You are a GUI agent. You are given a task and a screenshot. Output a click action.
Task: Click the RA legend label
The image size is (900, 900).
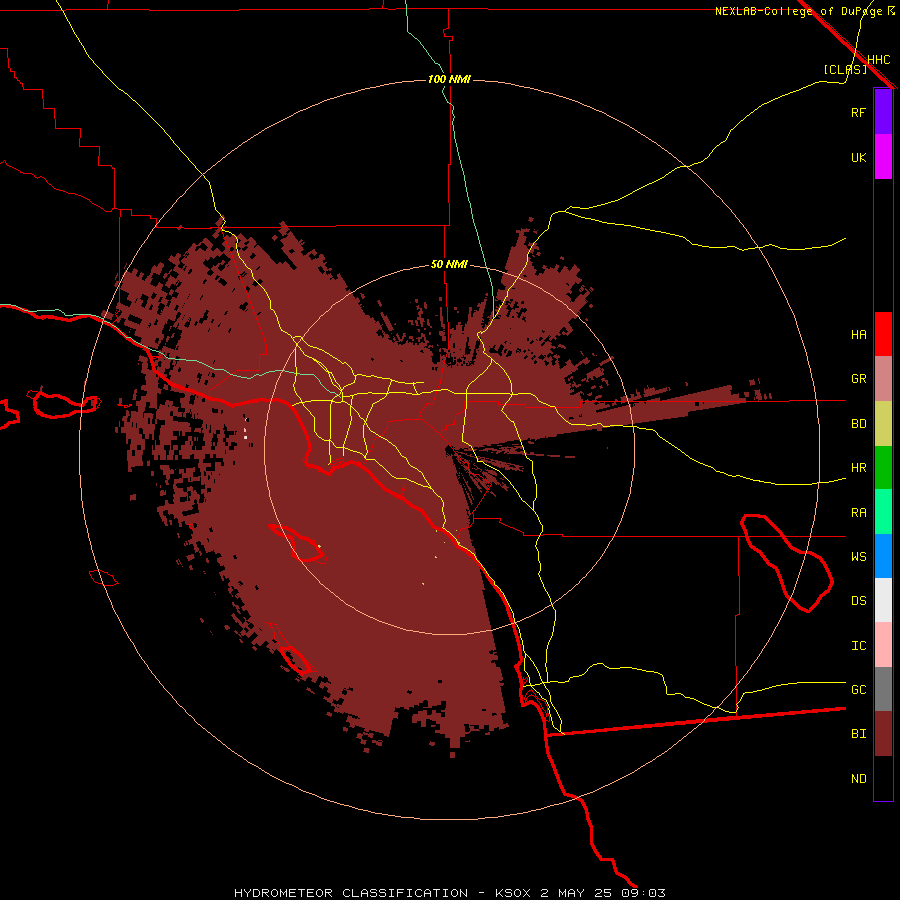(858, 513)
